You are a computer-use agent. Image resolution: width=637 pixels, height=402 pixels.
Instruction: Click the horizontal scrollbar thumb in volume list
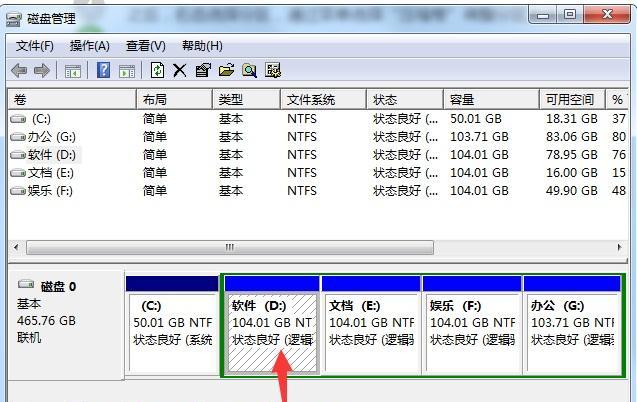point(230,247)
